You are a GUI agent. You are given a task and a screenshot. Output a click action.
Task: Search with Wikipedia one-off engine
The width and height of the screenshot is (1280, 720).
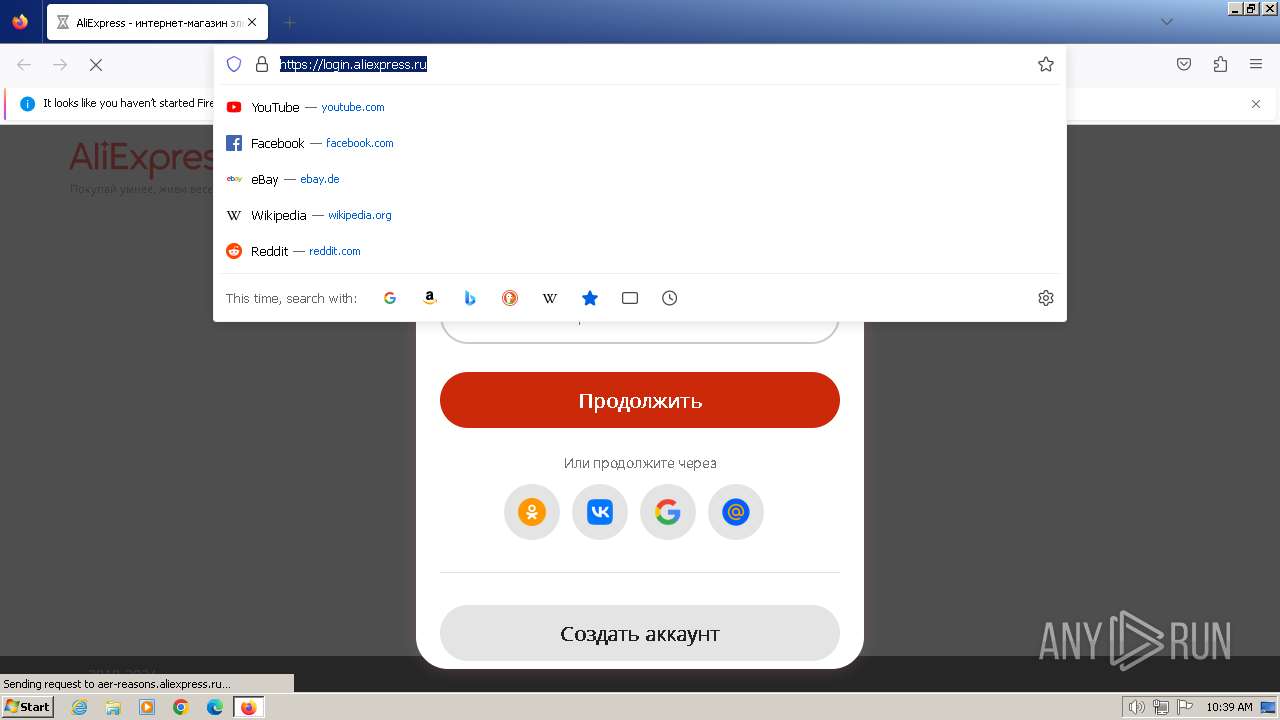pos(550,298)
